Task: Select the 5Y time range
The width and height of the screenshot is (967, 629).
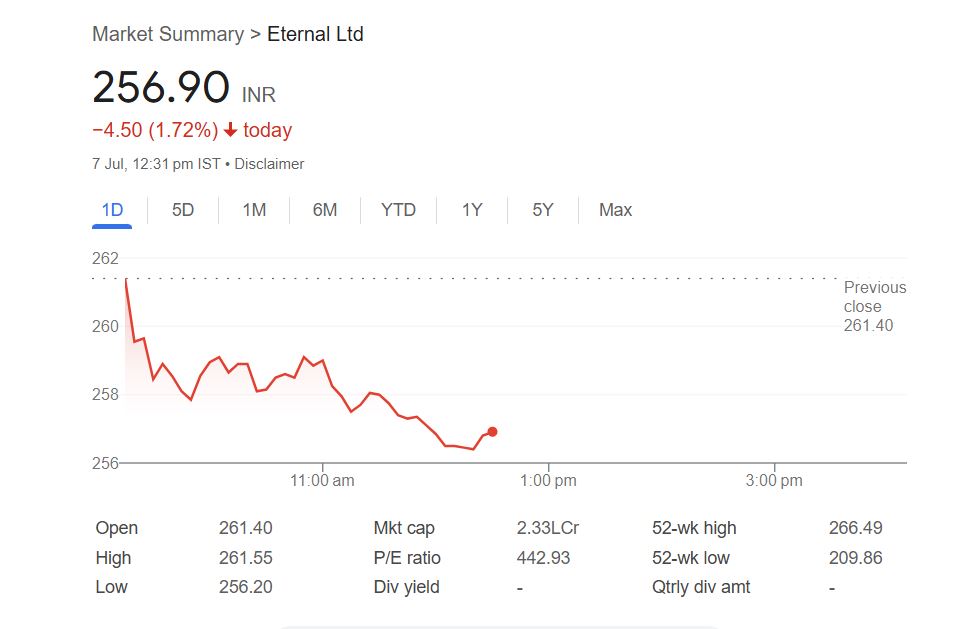Action: point(543,210)
